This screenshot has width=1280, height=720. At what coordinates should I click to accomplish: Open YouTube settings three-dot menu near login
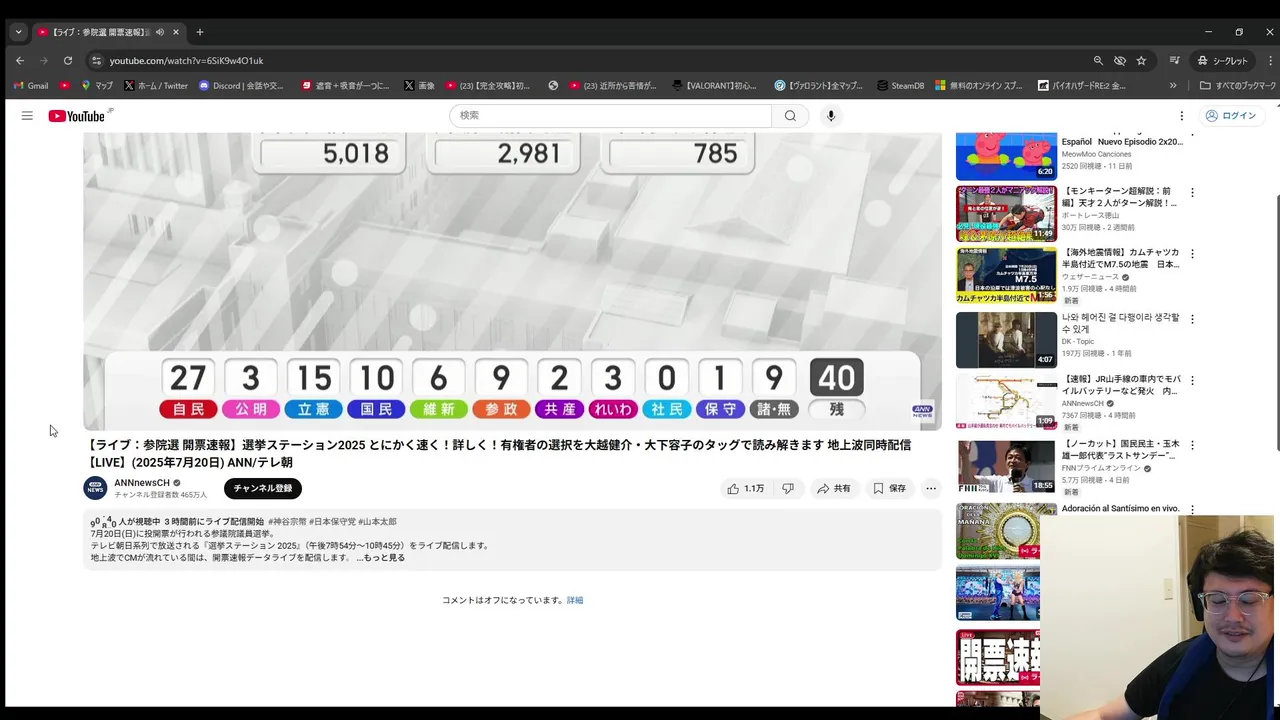click(x=1181, y=116)
